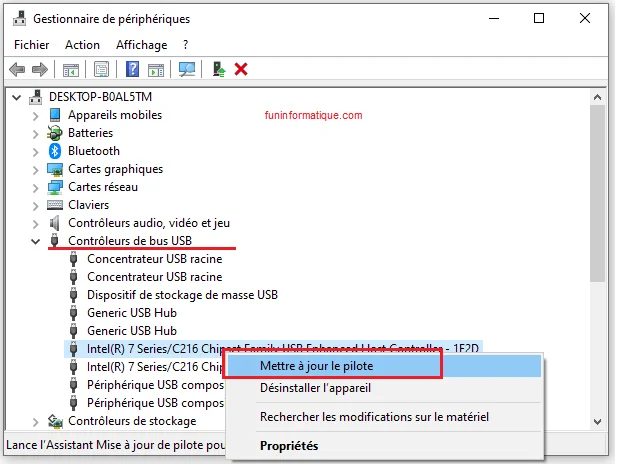The height and width of the screenshot is (464, 617).
Task: Click the blue Help question mark icon
Action: pos(132,69)
